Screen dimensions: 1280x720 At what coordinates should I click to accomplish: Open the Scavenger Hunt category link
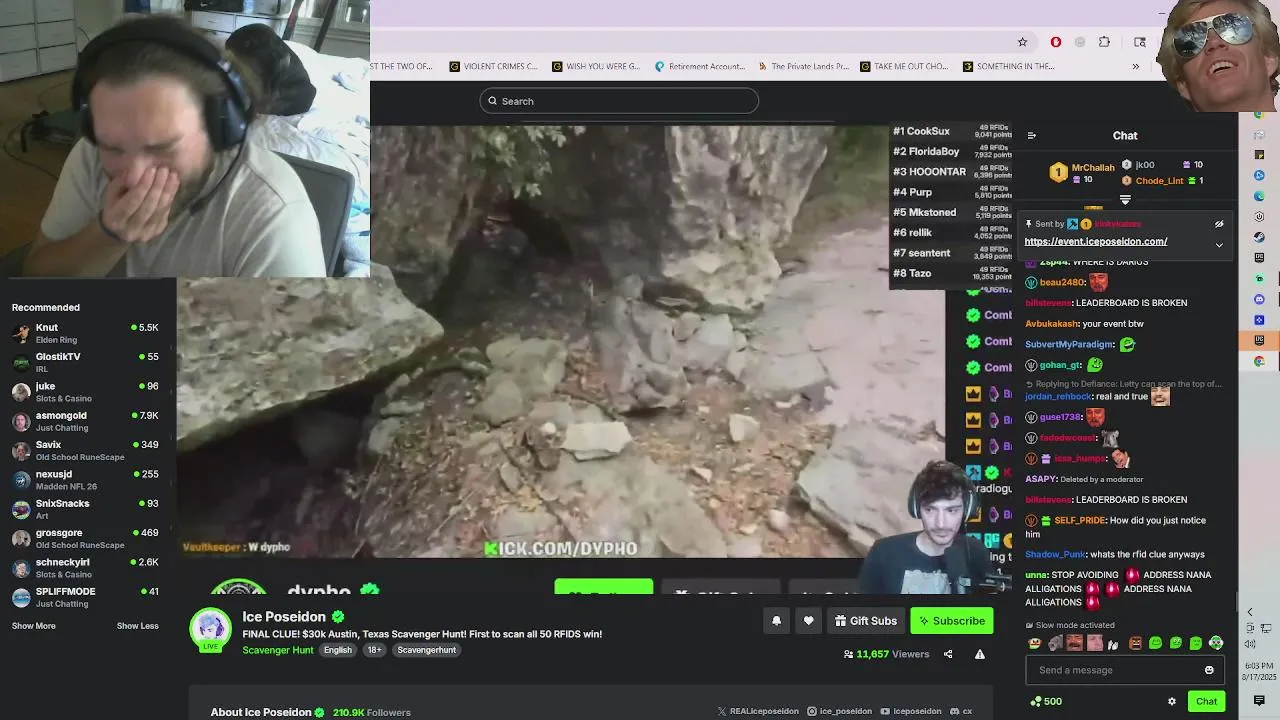pos(278,650)
